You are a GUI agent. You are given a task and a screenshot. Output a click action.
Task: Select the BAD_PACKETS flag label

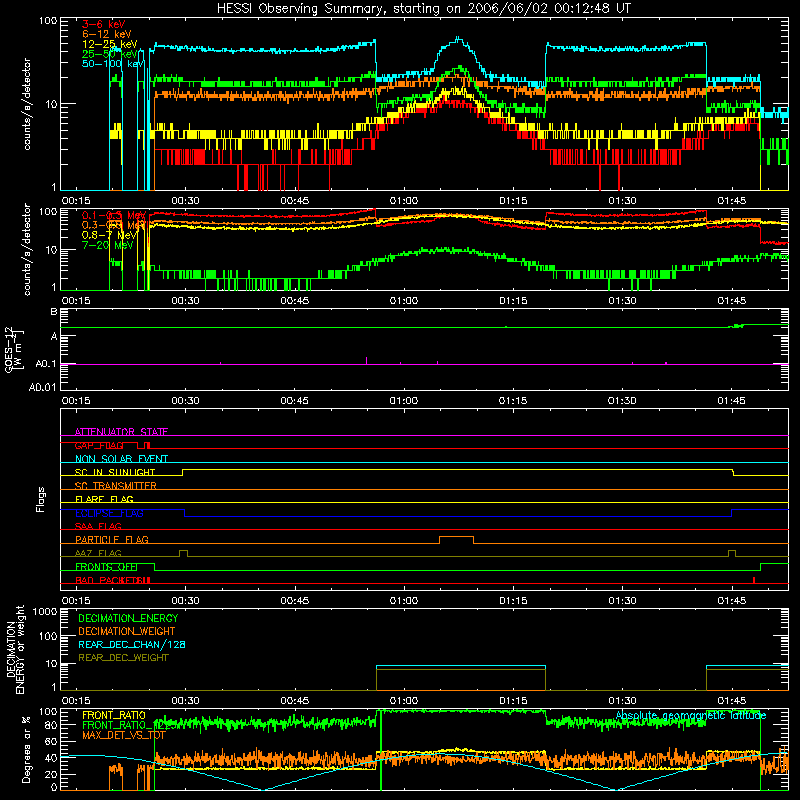click(x=113, y=580)
